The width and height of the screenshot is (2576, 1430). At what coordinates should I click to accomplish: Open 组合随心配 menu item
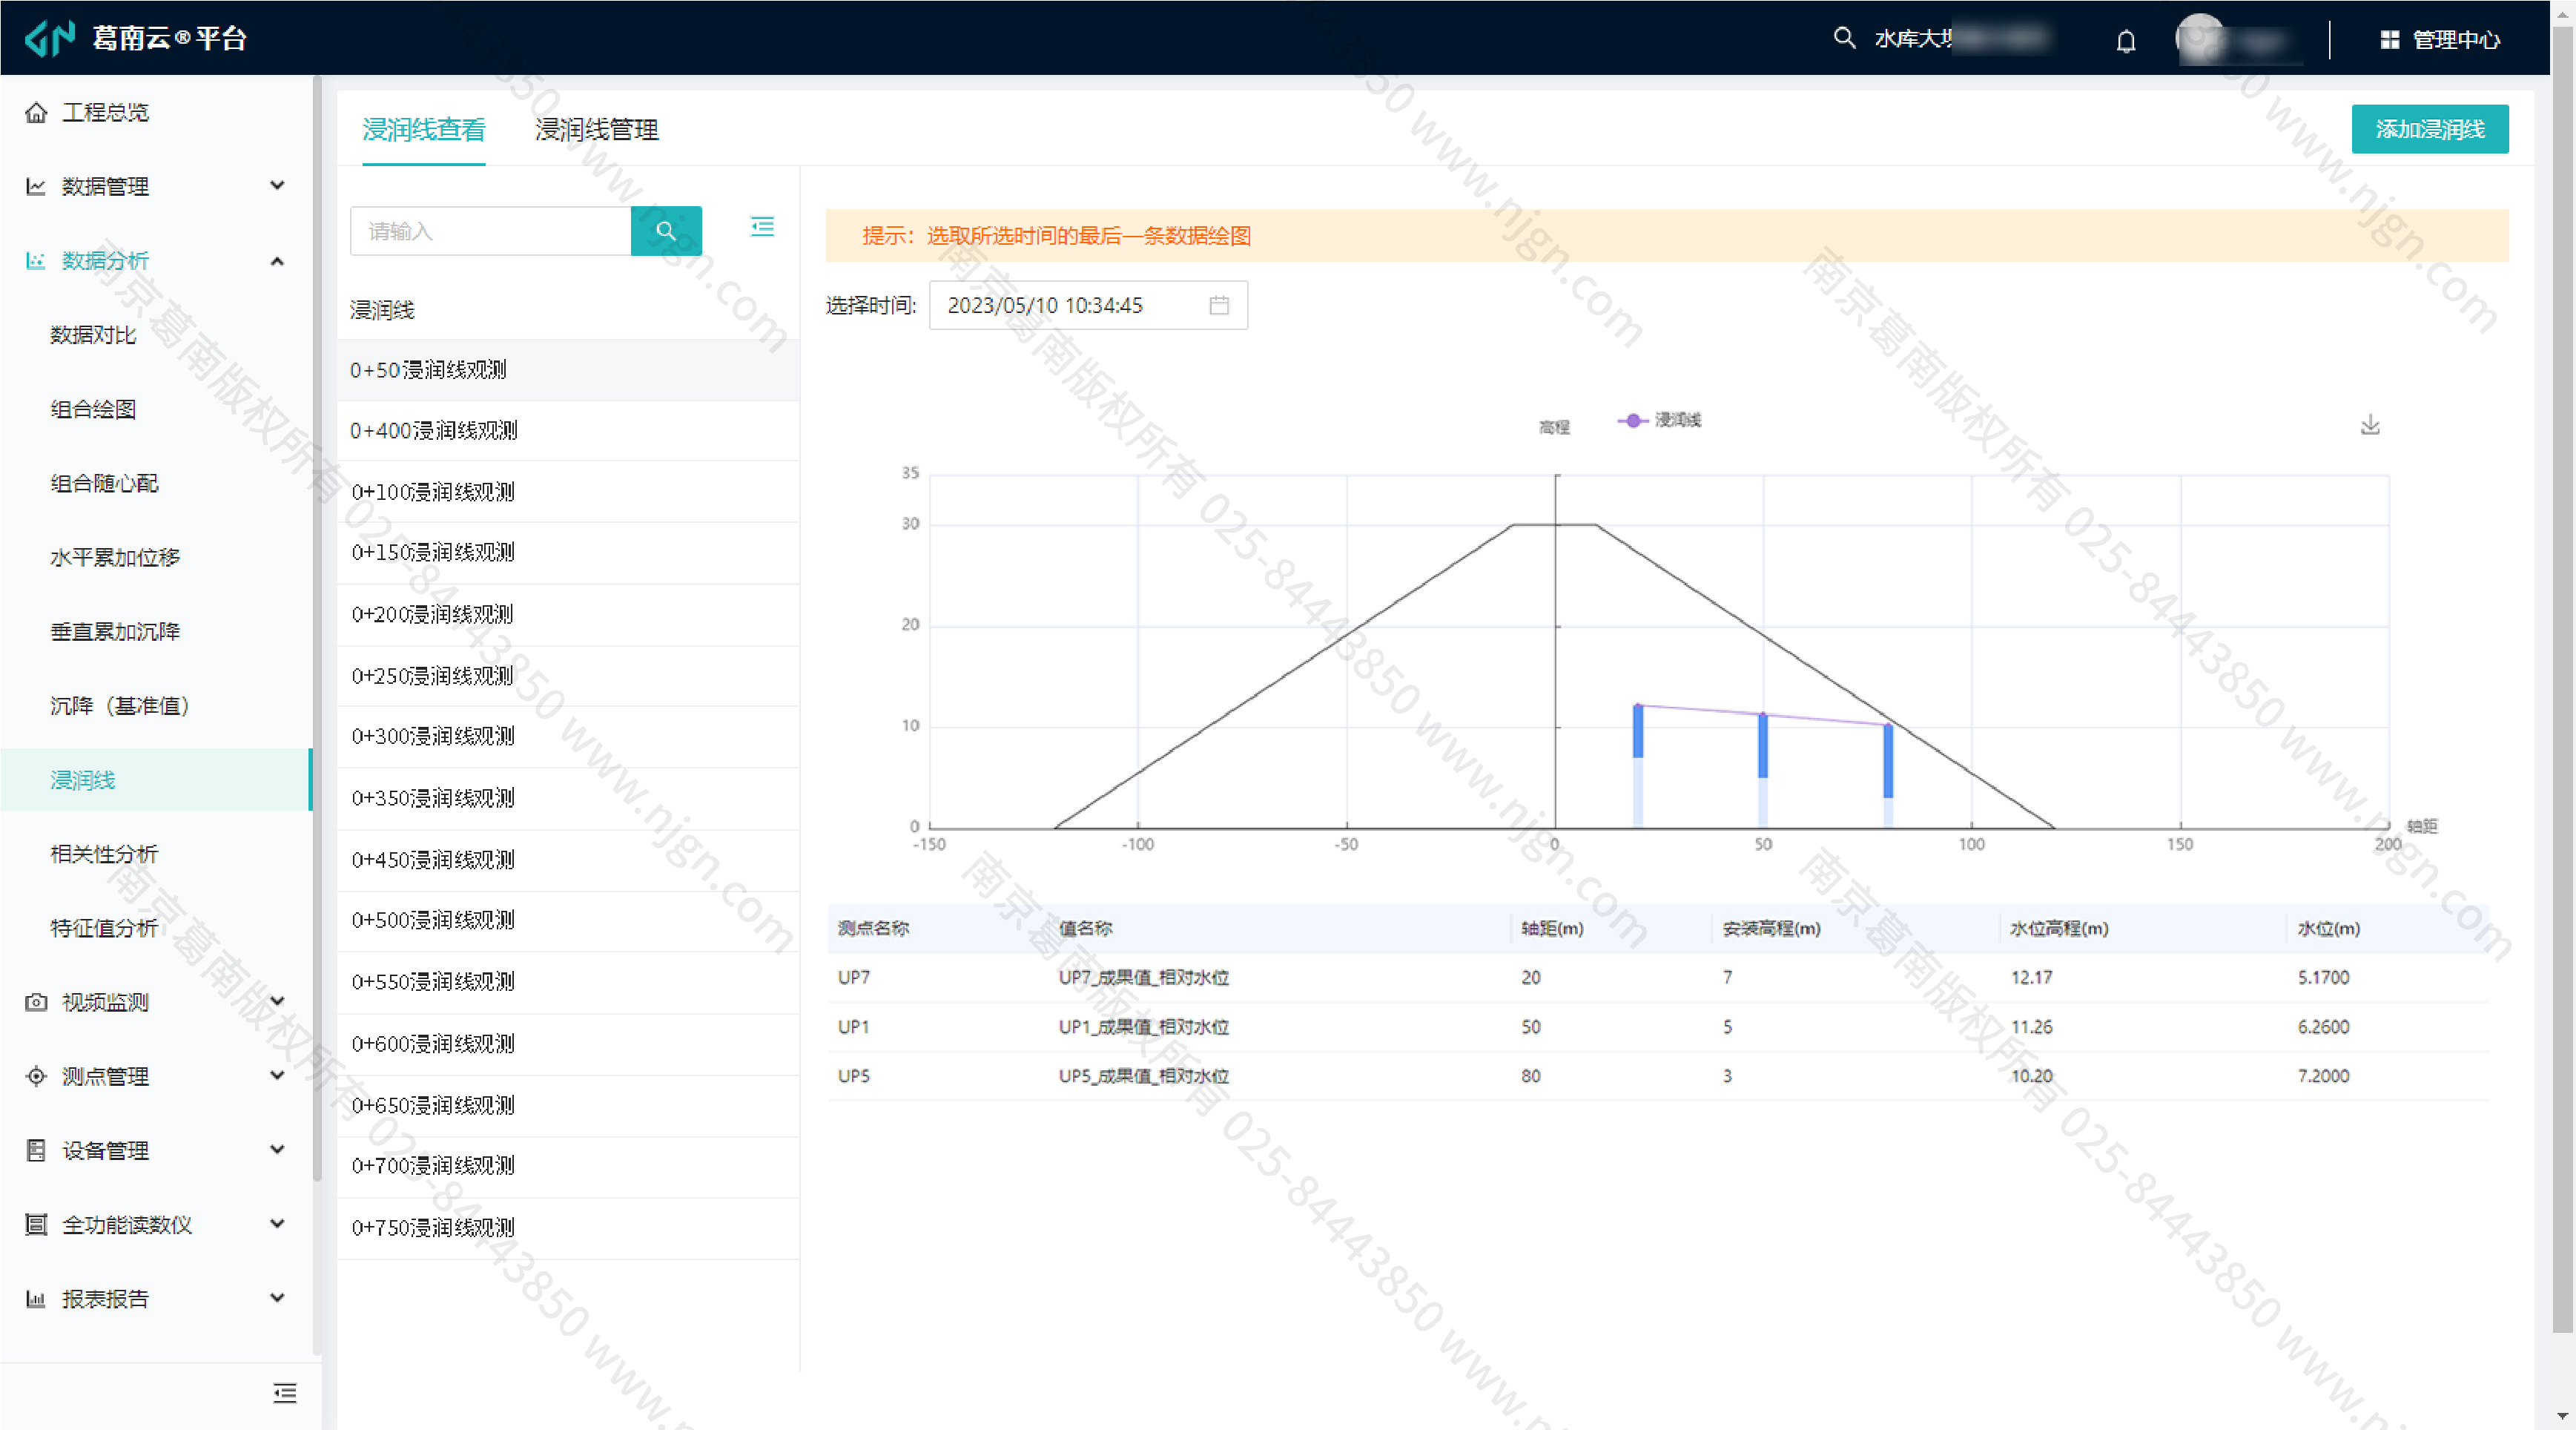104,483
